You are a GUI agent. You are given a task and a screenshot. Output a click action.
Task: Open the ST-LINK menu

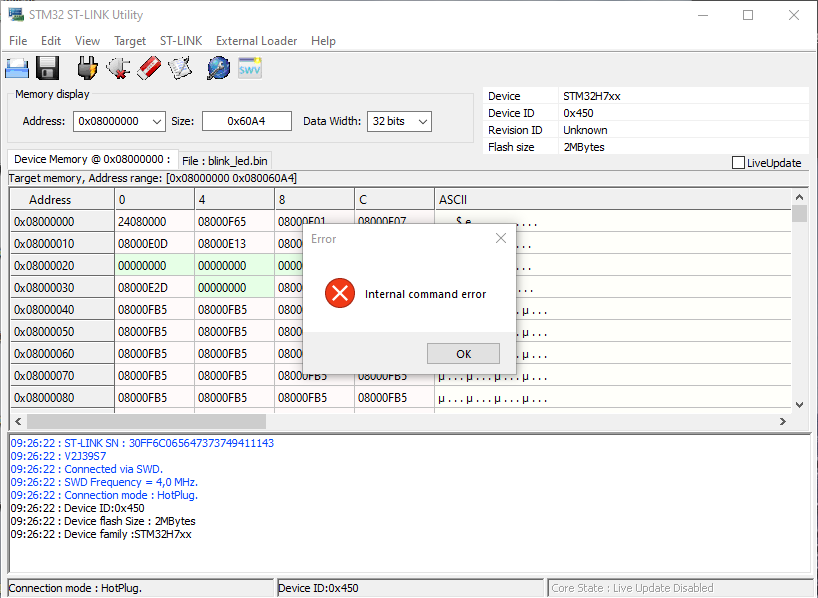tap(181, 41)
